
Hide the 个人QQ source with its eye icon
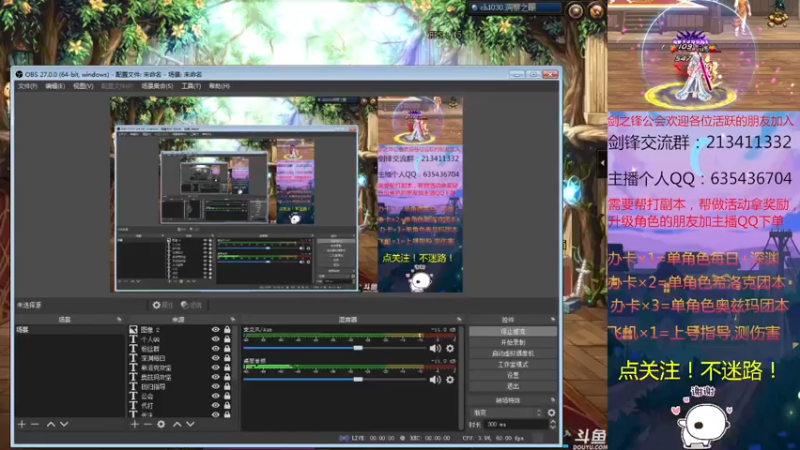216,339
